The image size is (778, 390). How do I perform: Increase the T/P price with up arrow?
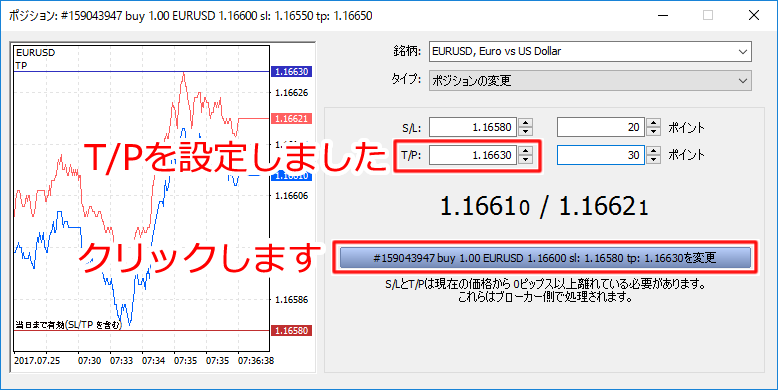click(525, 151)
